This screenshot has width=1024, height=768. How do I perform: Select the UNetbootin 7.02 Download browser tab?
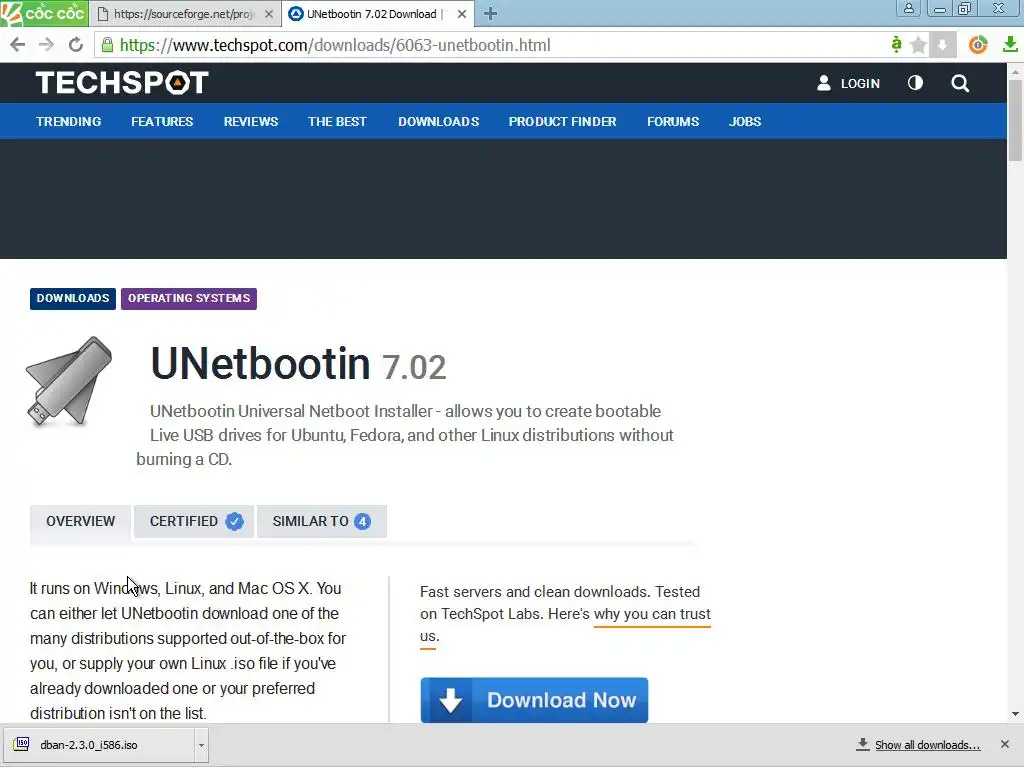[x=378, y=14]
